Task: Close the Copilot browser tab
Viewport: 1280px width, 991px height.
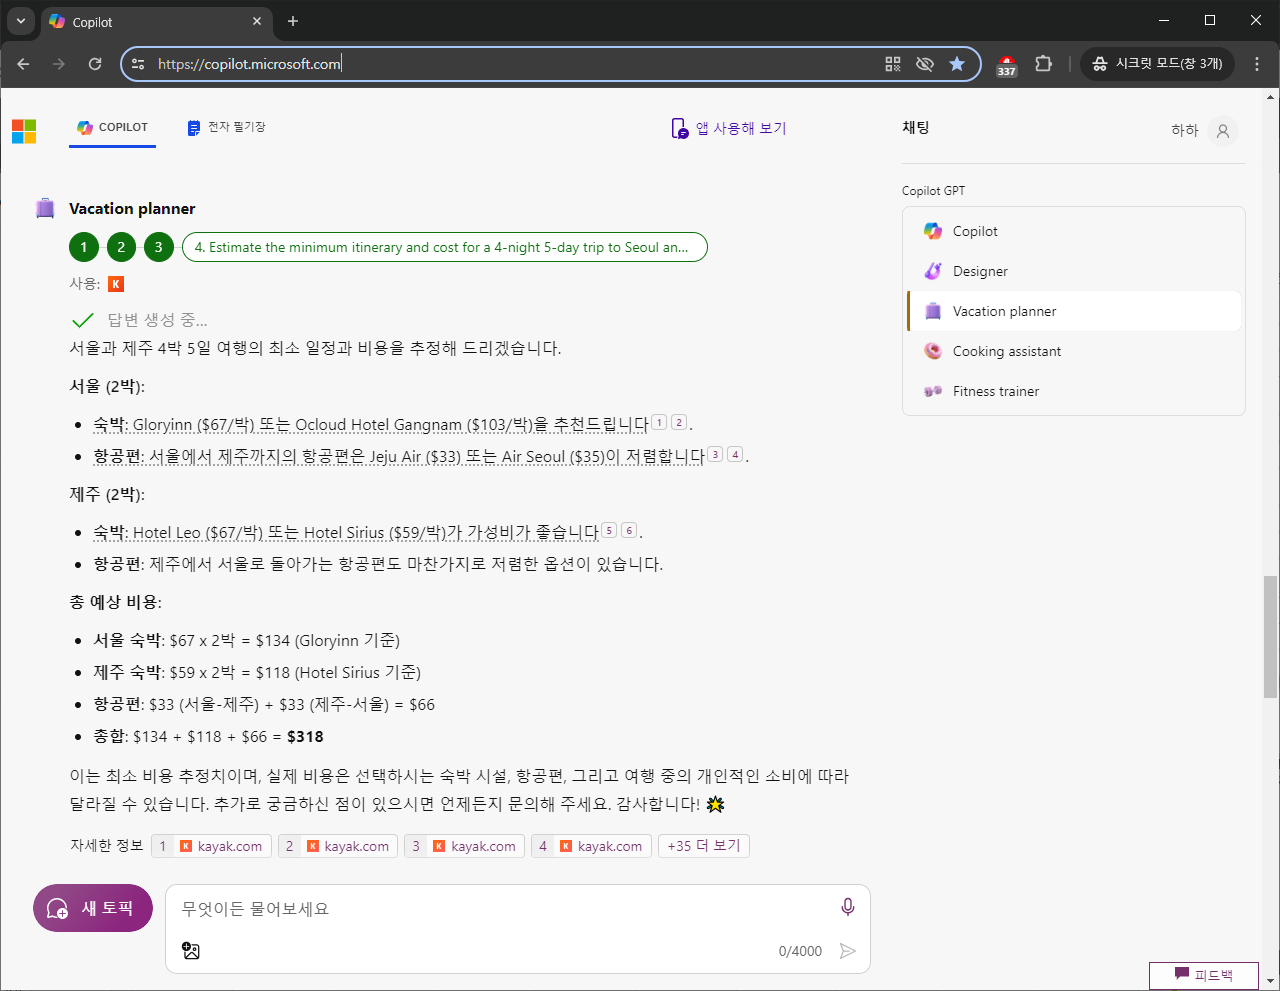Action: pyautogui.click(x=257, y=21)
